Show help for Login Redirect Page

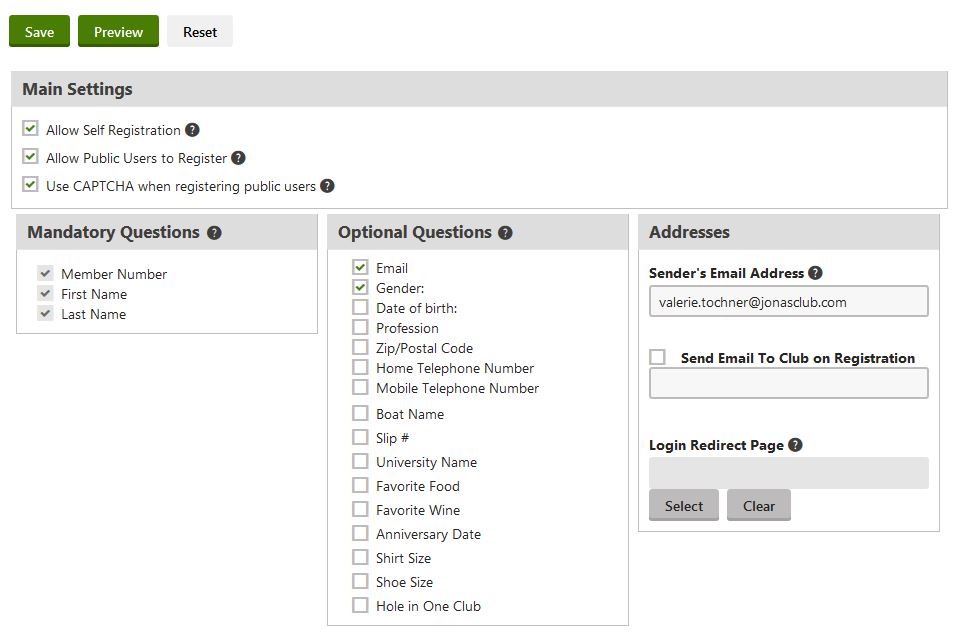point(795,445)
